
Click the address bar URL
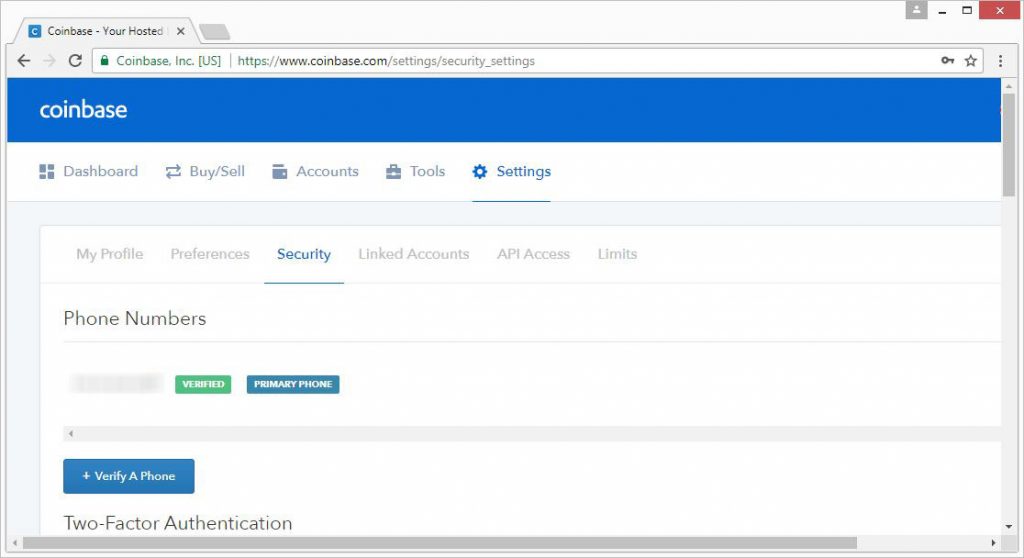(x=386, y=61)
